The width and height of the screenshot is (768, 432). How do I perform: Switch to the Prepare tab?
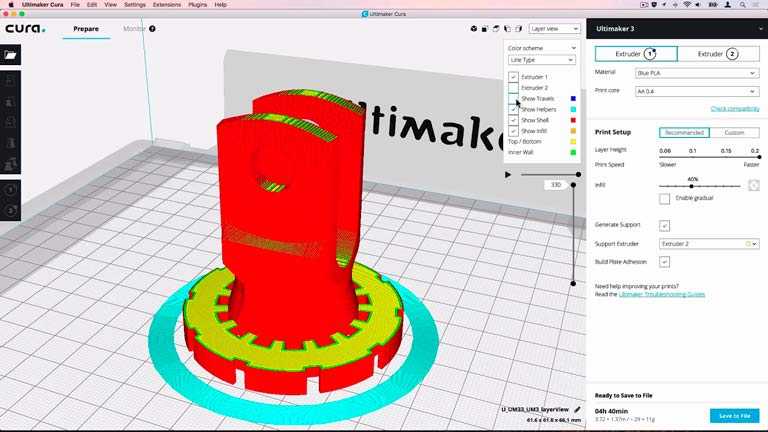point(86,29)
